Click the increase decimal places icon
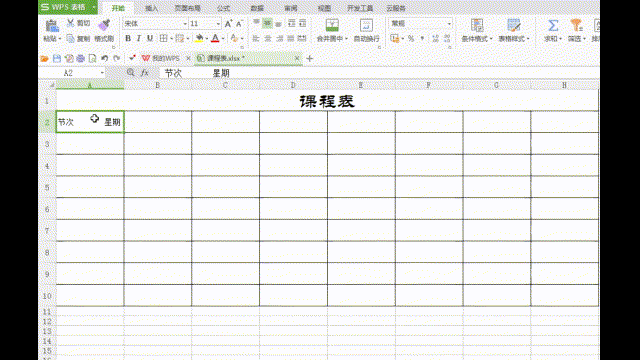The width and height of the screenshot is (640, 360). 436,38
